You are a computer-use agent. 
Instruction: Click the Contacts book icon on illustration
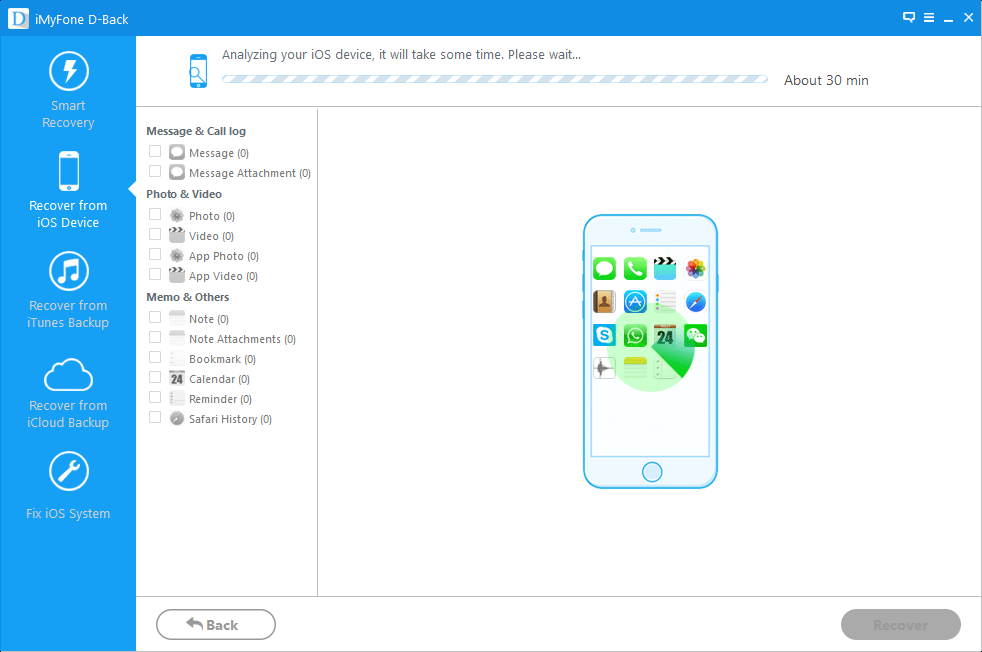[604, 302]
